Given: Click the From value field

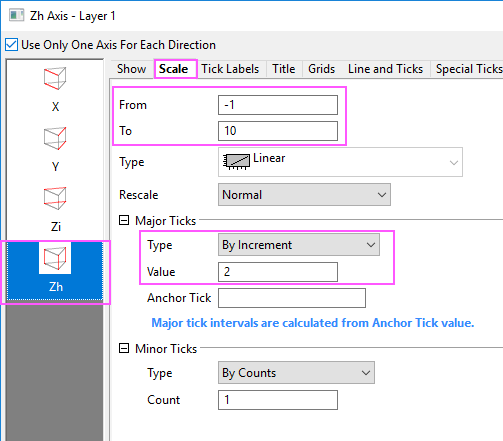Looking at the screenshot, I should (278, 105).
